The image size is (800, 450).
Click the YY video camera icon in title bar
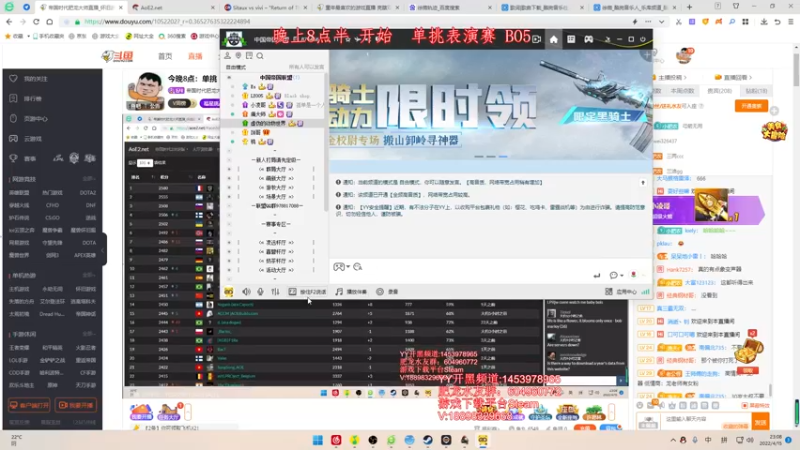(536, 39)
